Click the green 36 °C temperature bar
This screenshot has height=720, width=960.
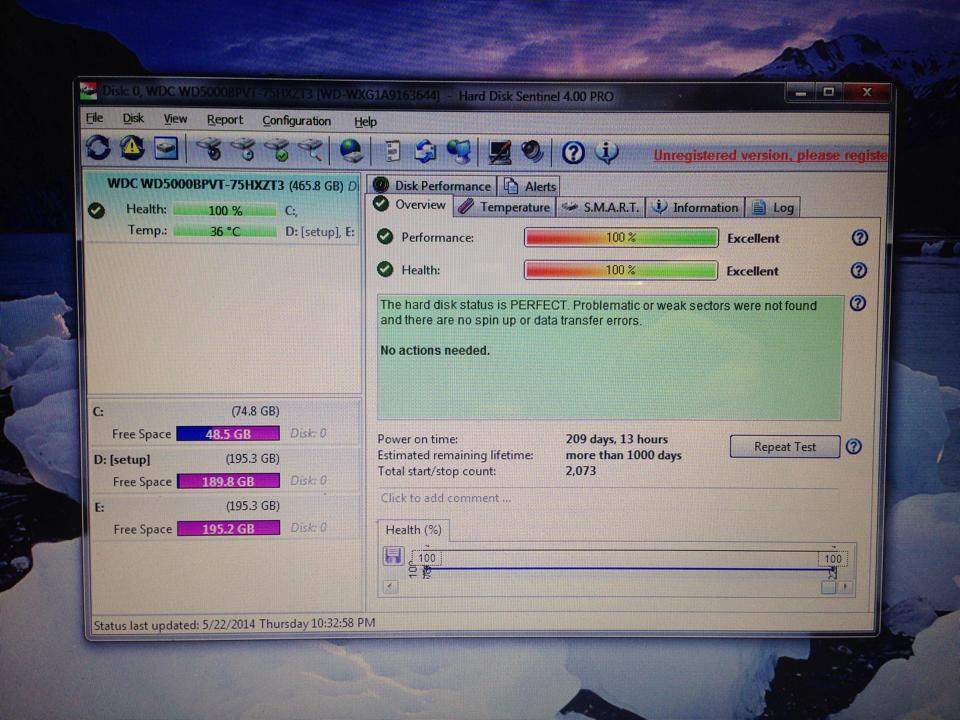pyautogui.click(x=225, y=231)
